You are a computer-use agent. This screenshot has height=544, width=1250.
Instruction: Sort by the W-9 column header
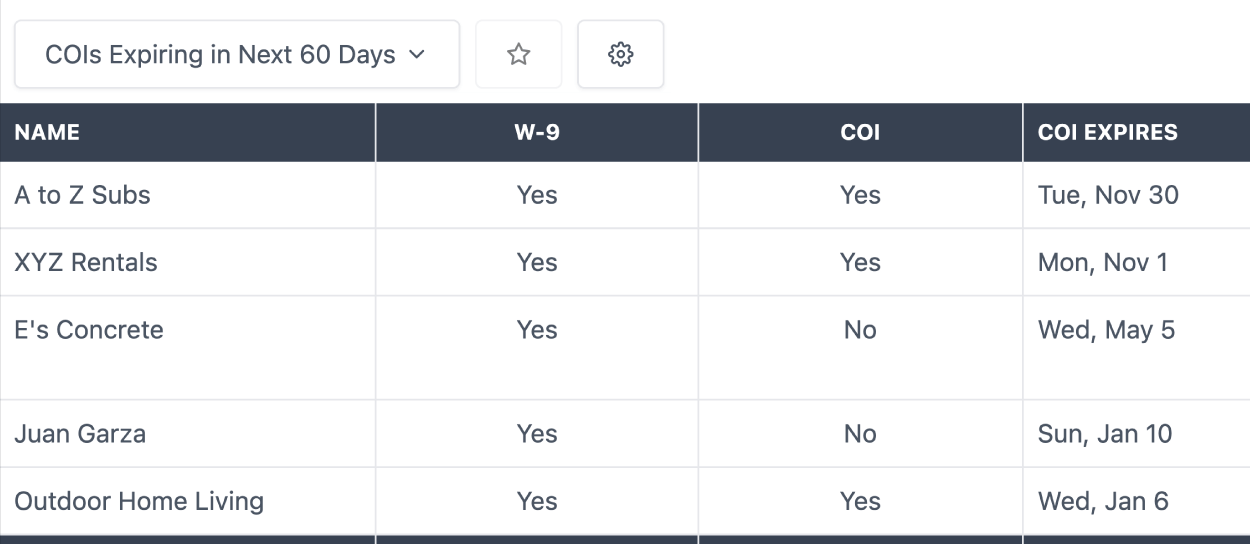(537, 132)
